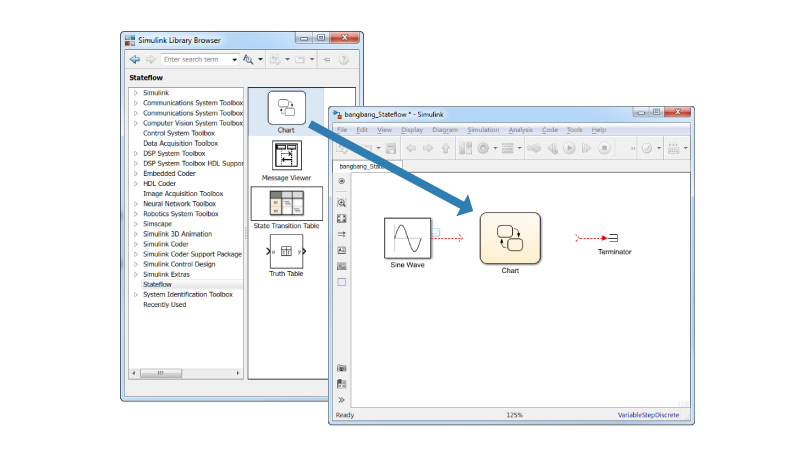
Task: Expand the DSP System Toolbox node
Action: (135, 153)
